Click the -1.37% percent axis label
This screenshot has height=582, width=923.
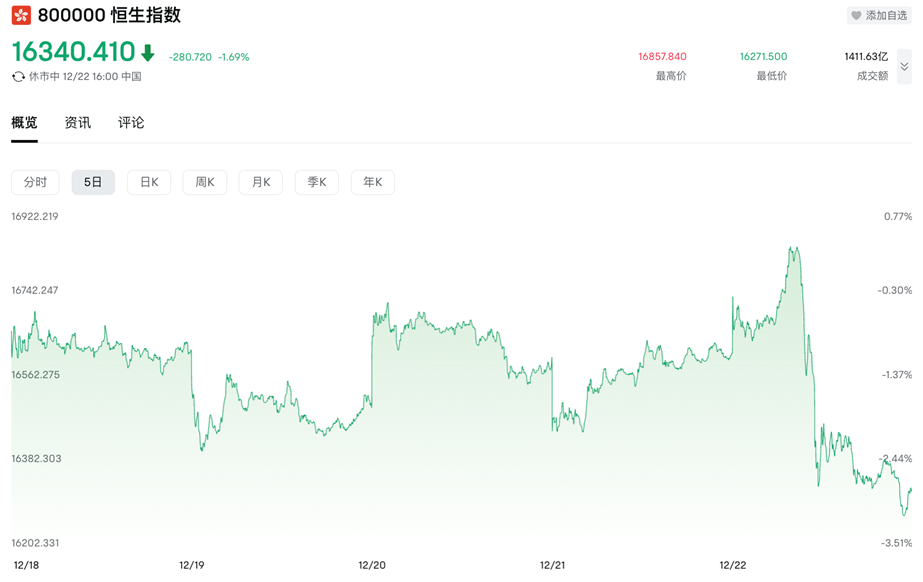897,375
